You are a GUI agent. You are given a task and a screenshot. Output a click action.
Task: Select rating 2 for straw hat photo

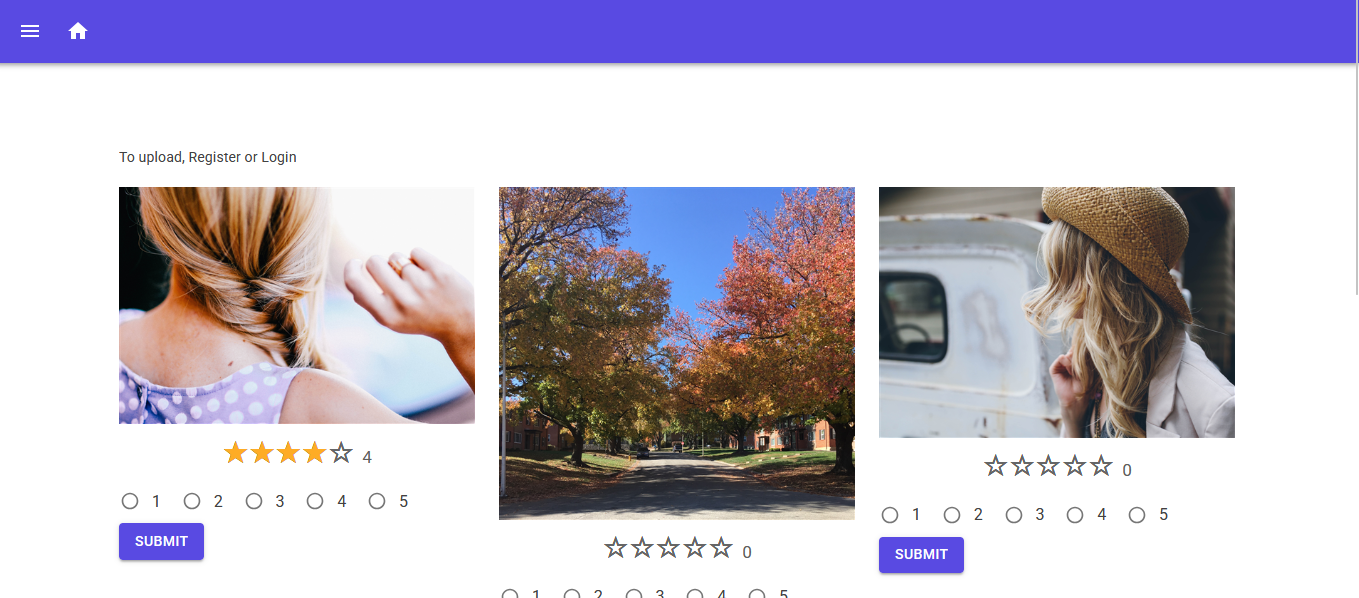click(x=952, y=515)
